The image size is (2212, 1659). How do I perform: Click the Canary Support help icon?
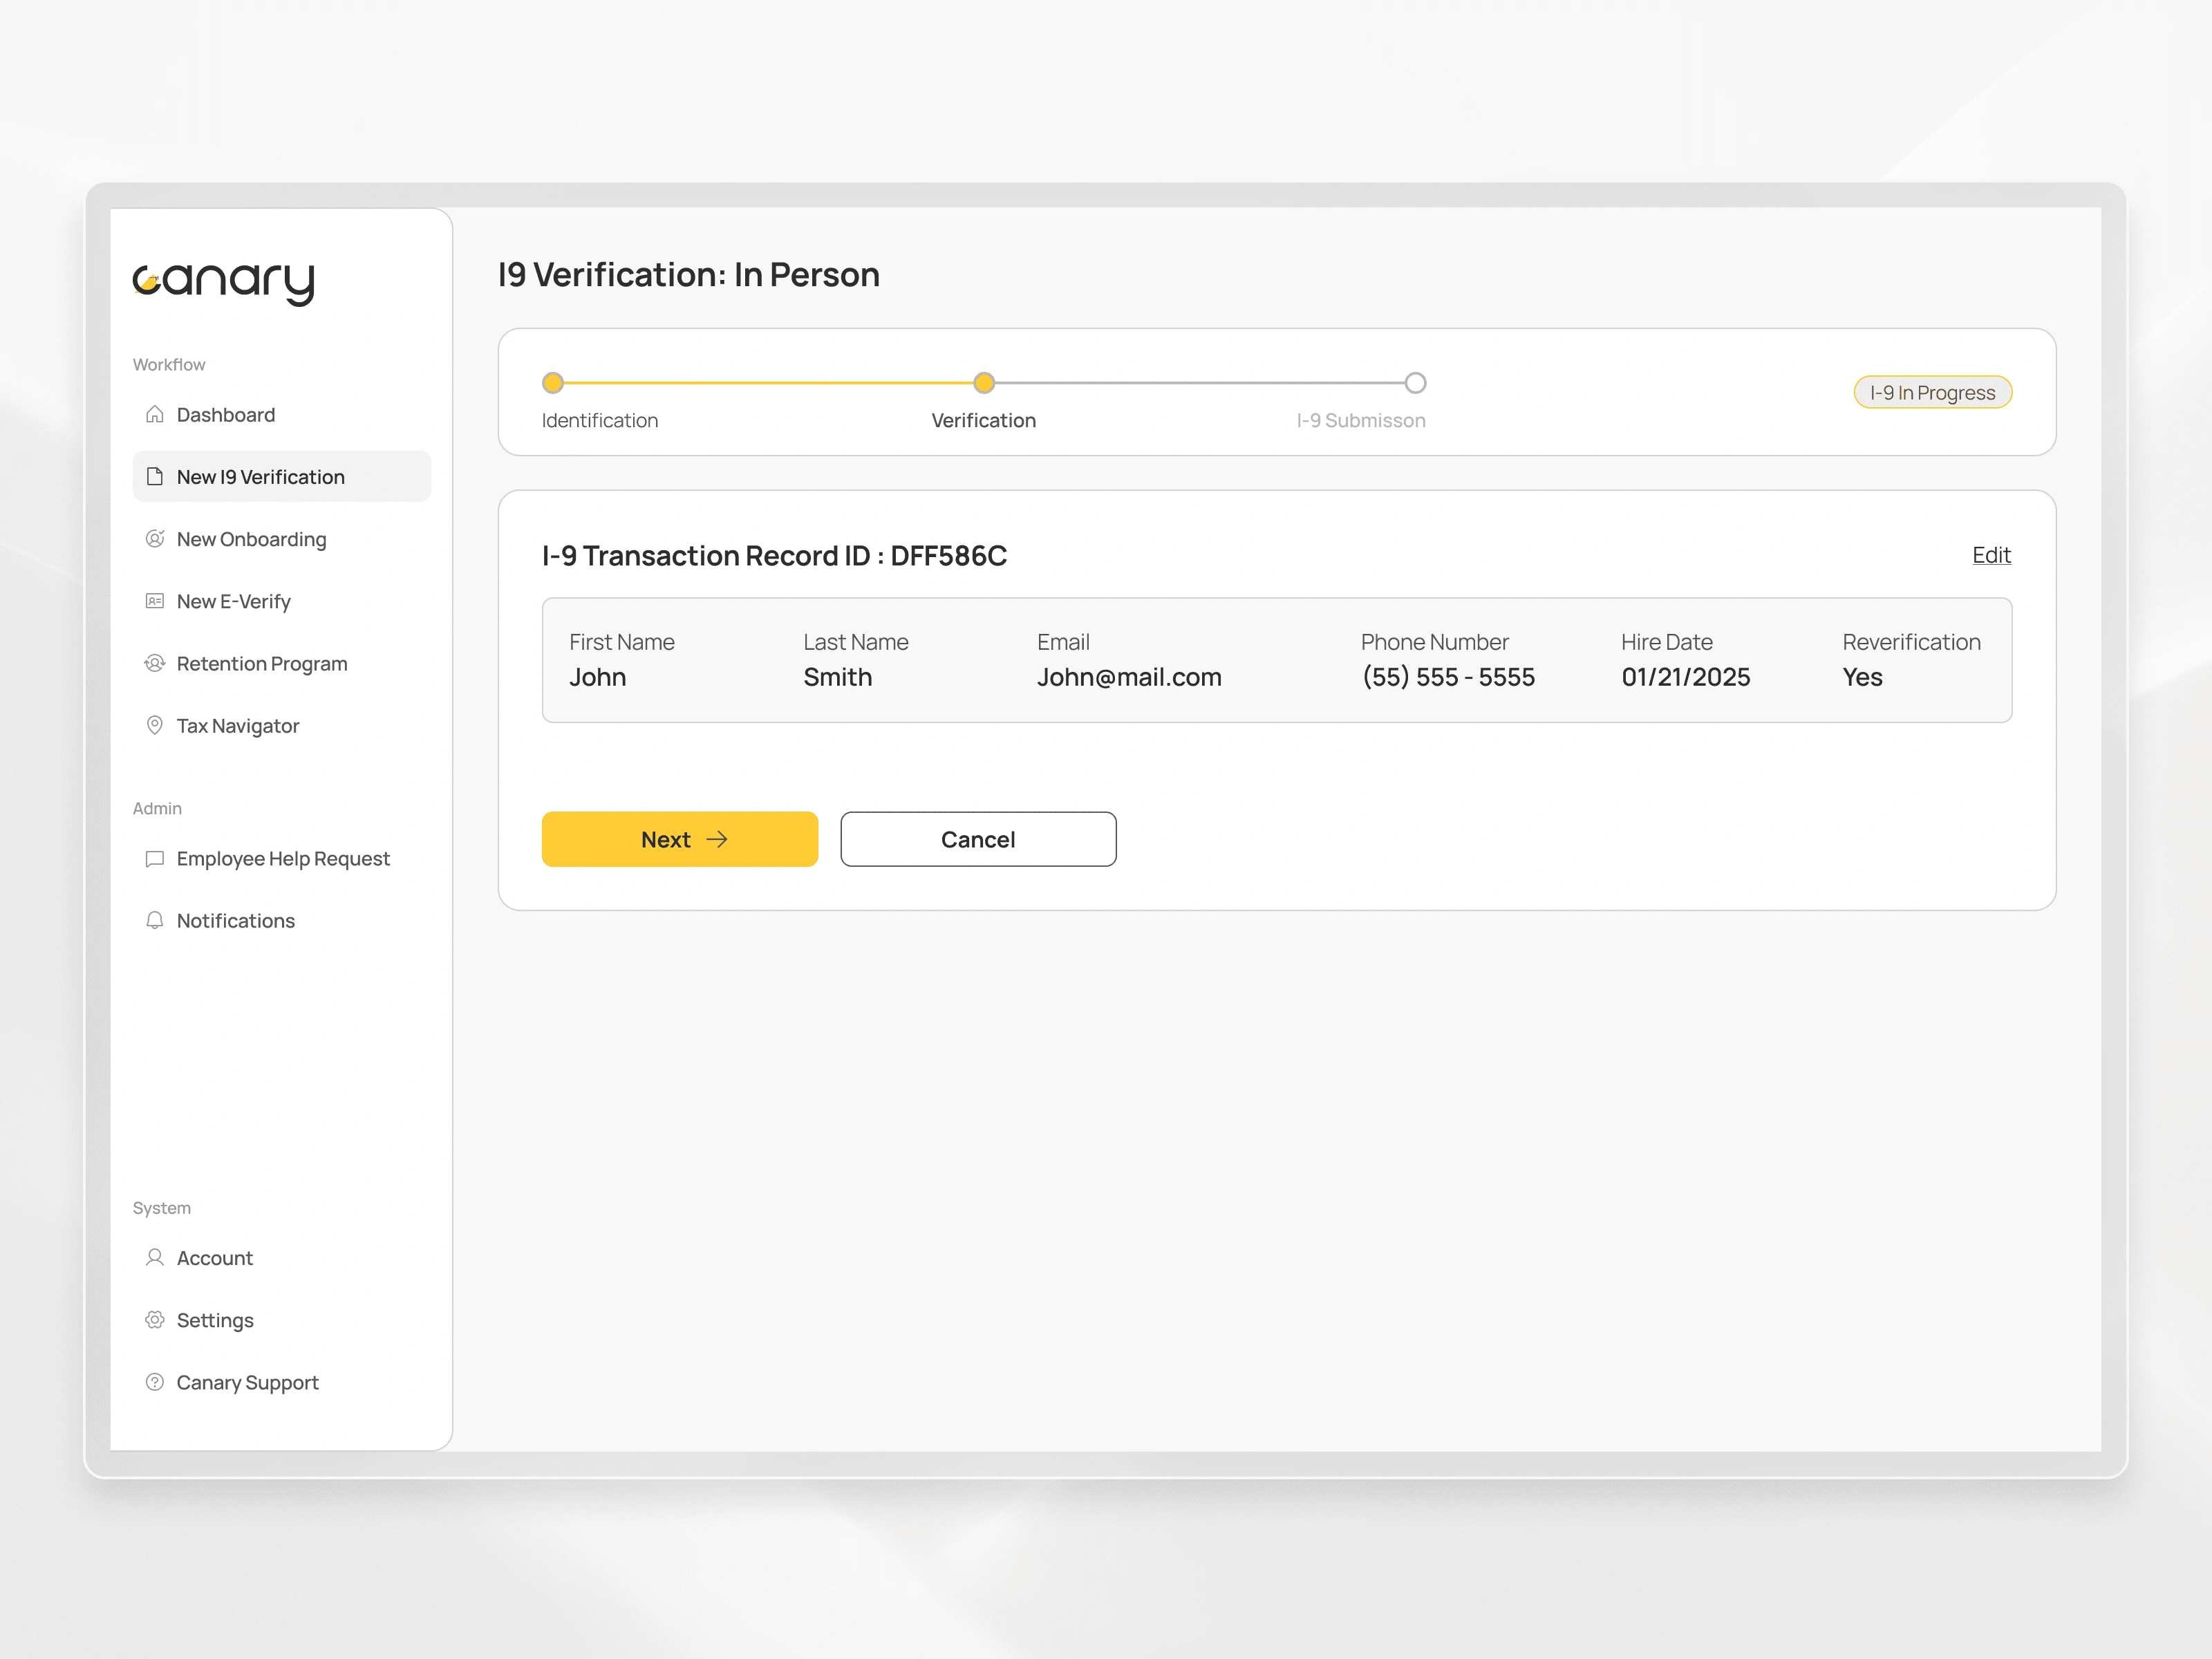[154, 1382]
